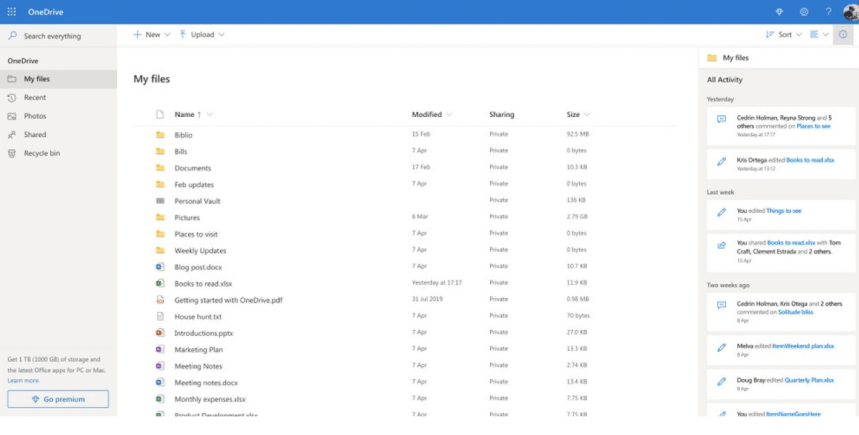The height and width of the screenshot is (435, 859).
Task: Click the Bills folder icon
Action: (x=160, y=151)
